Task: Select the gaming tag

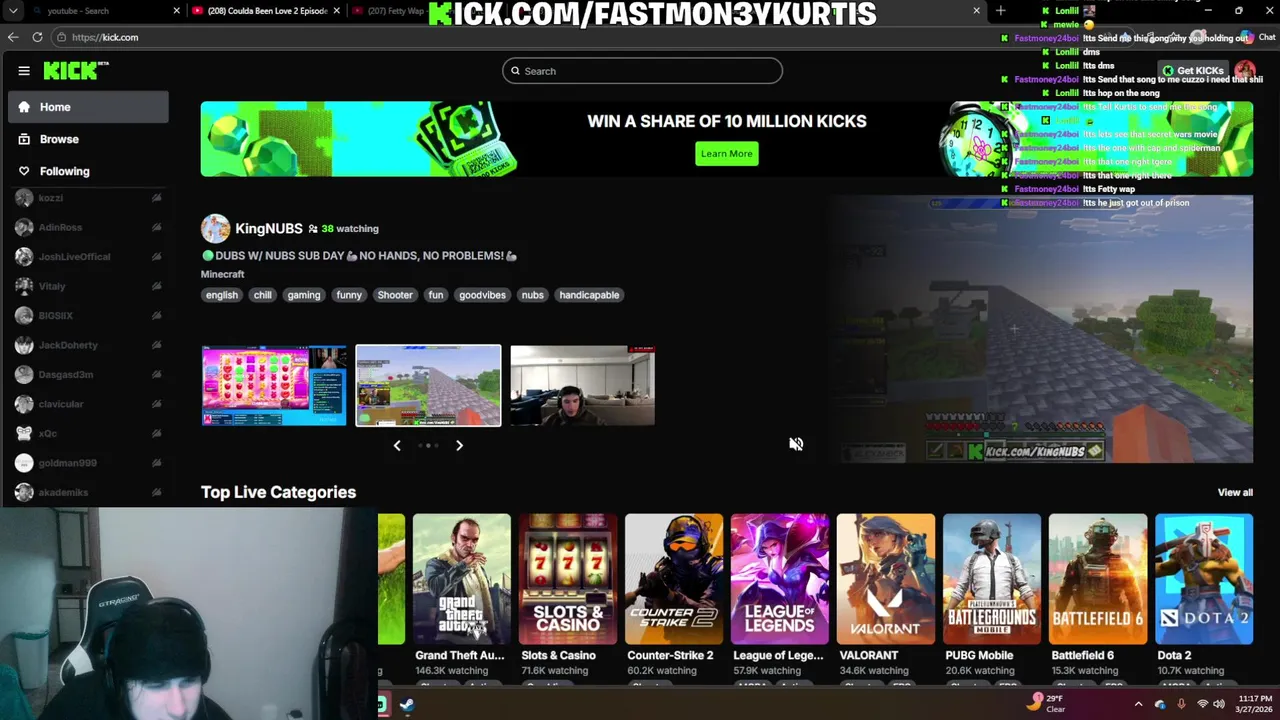Action: [x=304, y=295]
